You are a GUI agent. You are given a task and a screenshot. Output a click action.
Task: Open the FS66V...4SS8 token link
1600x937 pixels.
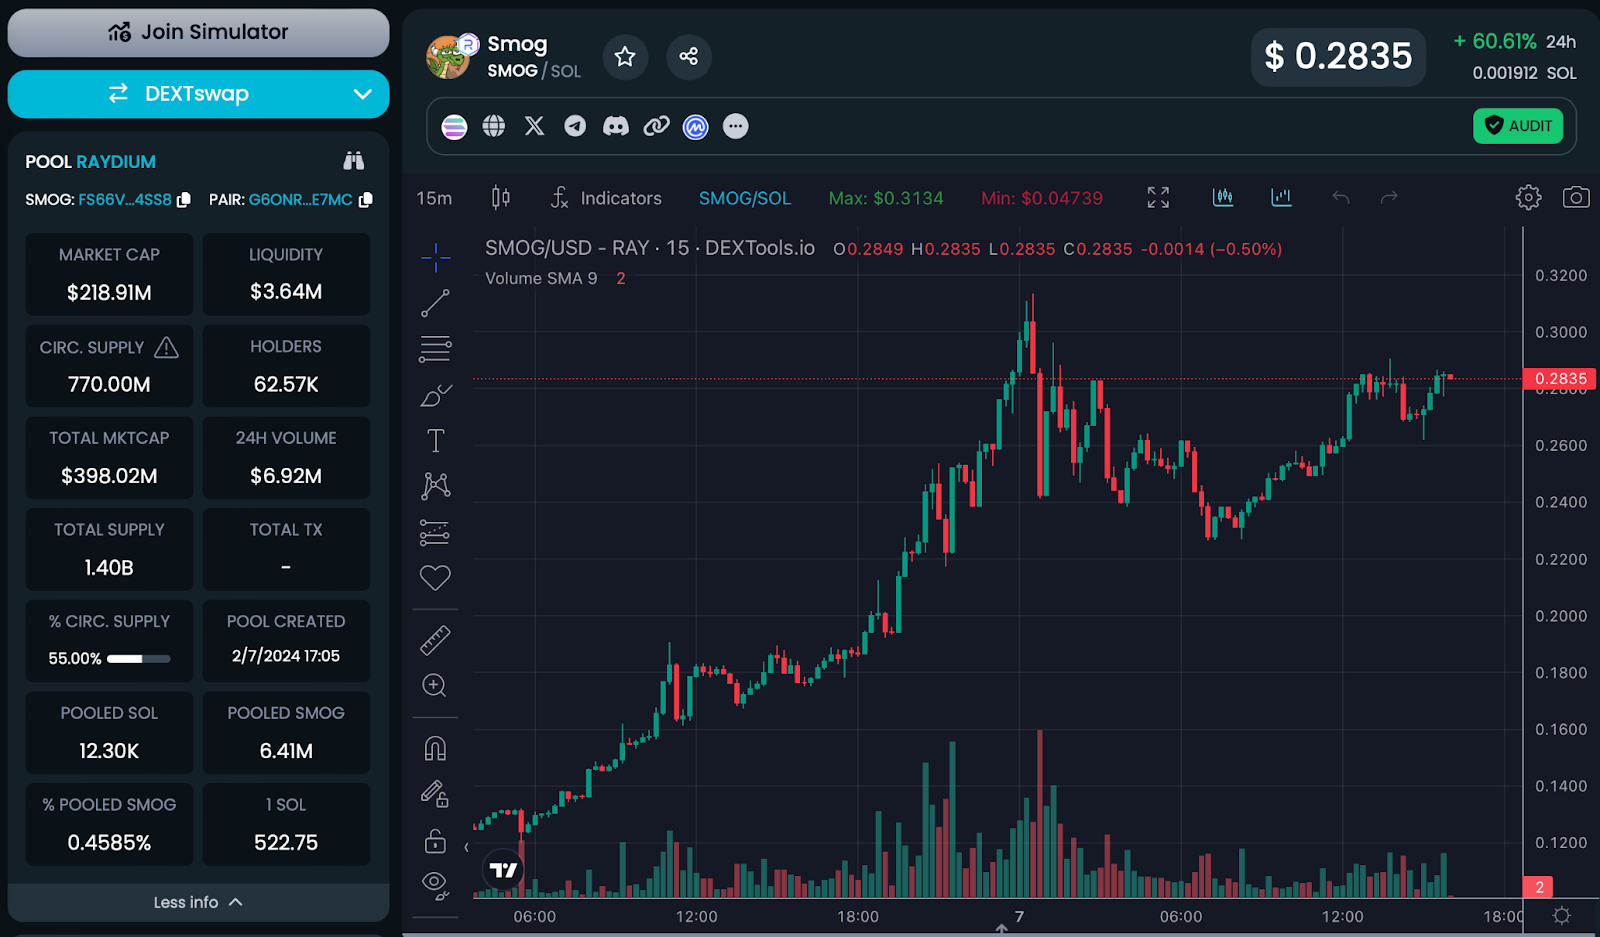pos(125,200)
